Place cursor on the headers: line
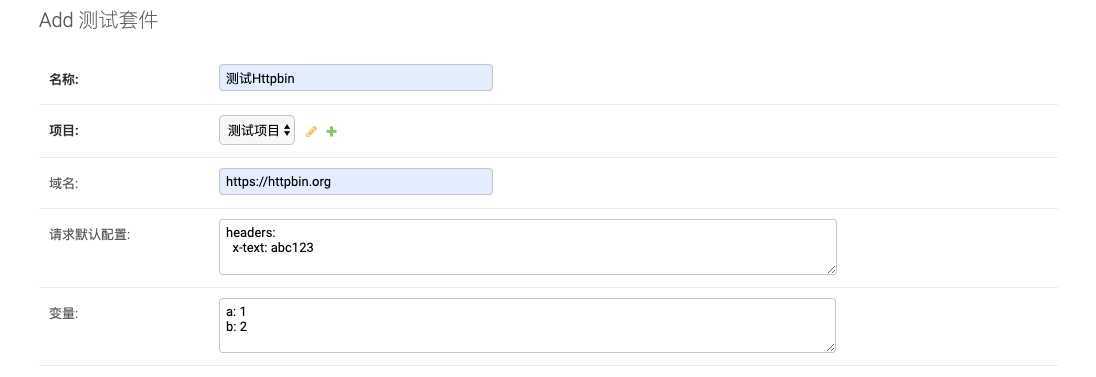This screenshot has height=377, width=1096. (250, 233)
